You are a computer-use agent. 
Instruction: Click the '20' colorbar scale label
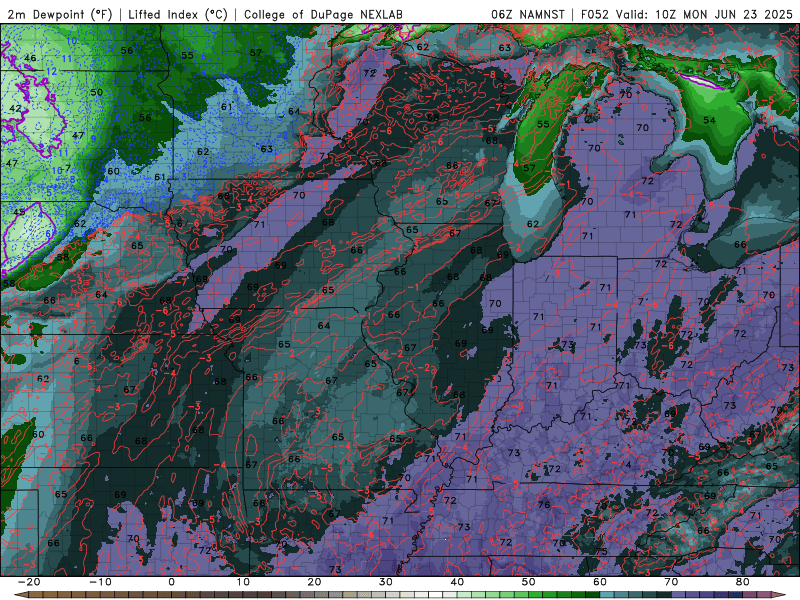[314, 582]
